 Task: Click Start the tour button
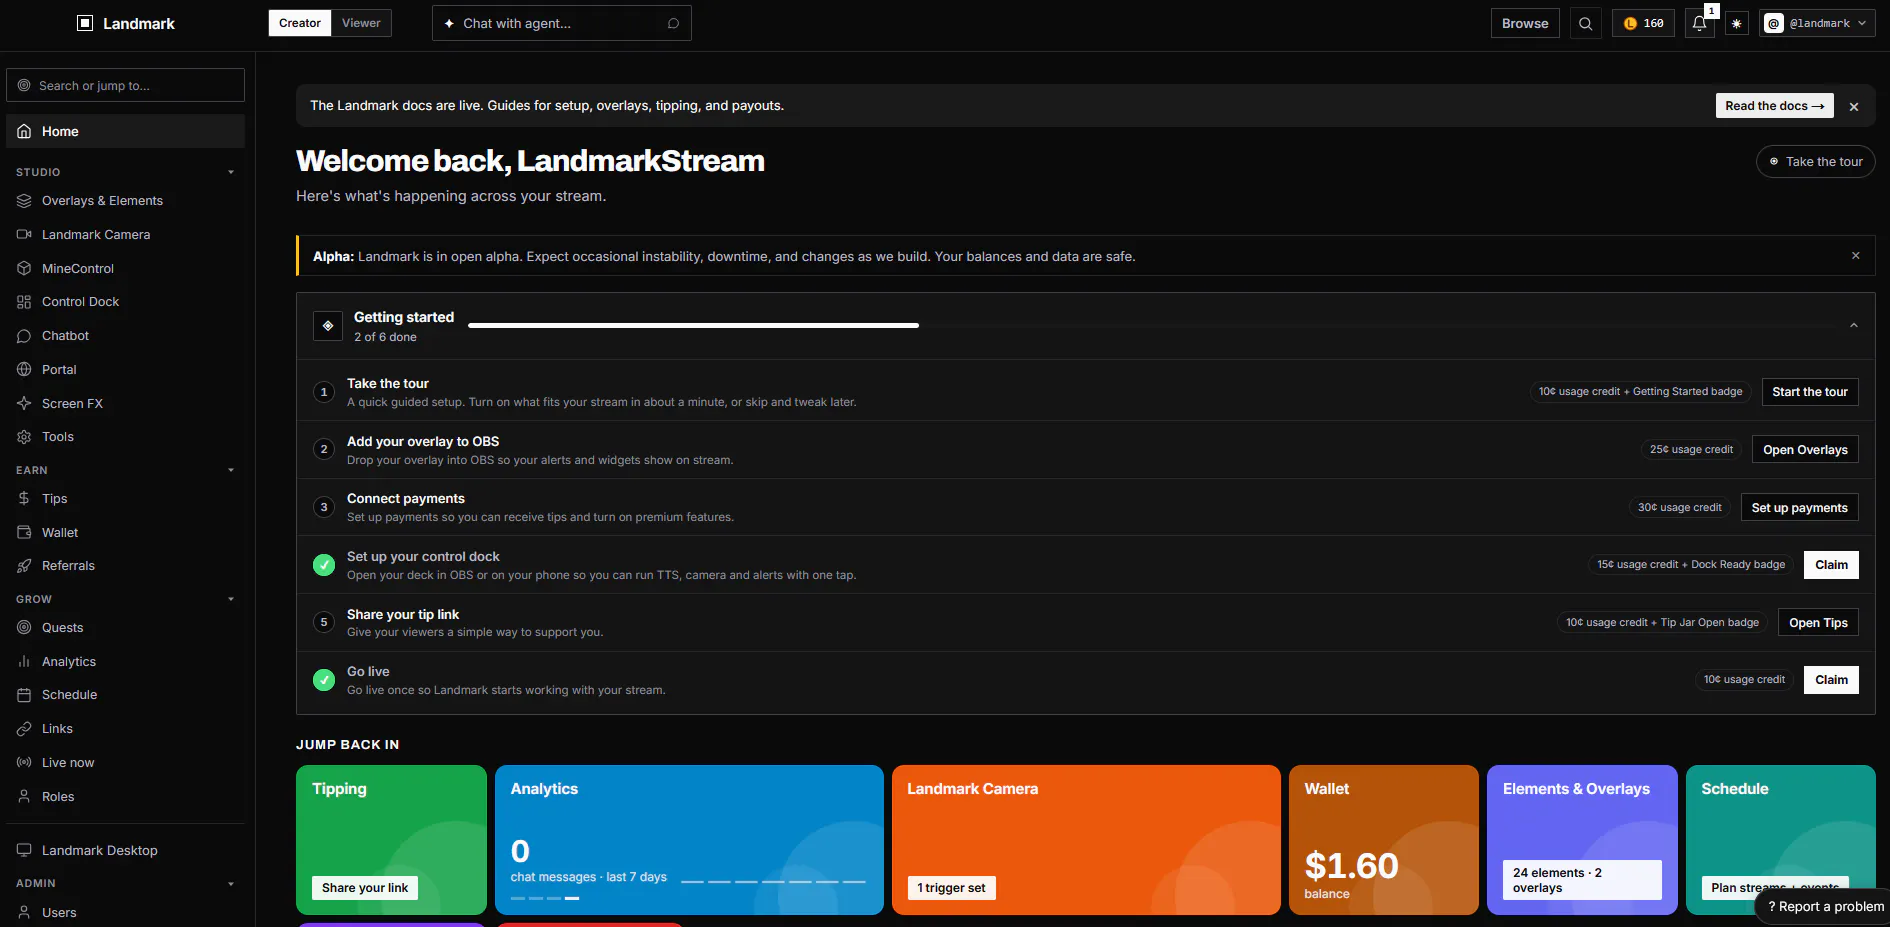click(1810, 392)
